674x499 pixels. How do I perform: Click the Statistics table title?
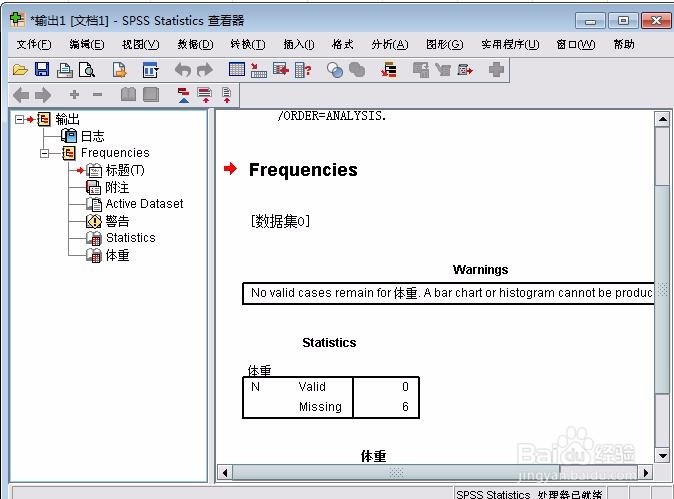pyautogui.click(x=329, y=343)
